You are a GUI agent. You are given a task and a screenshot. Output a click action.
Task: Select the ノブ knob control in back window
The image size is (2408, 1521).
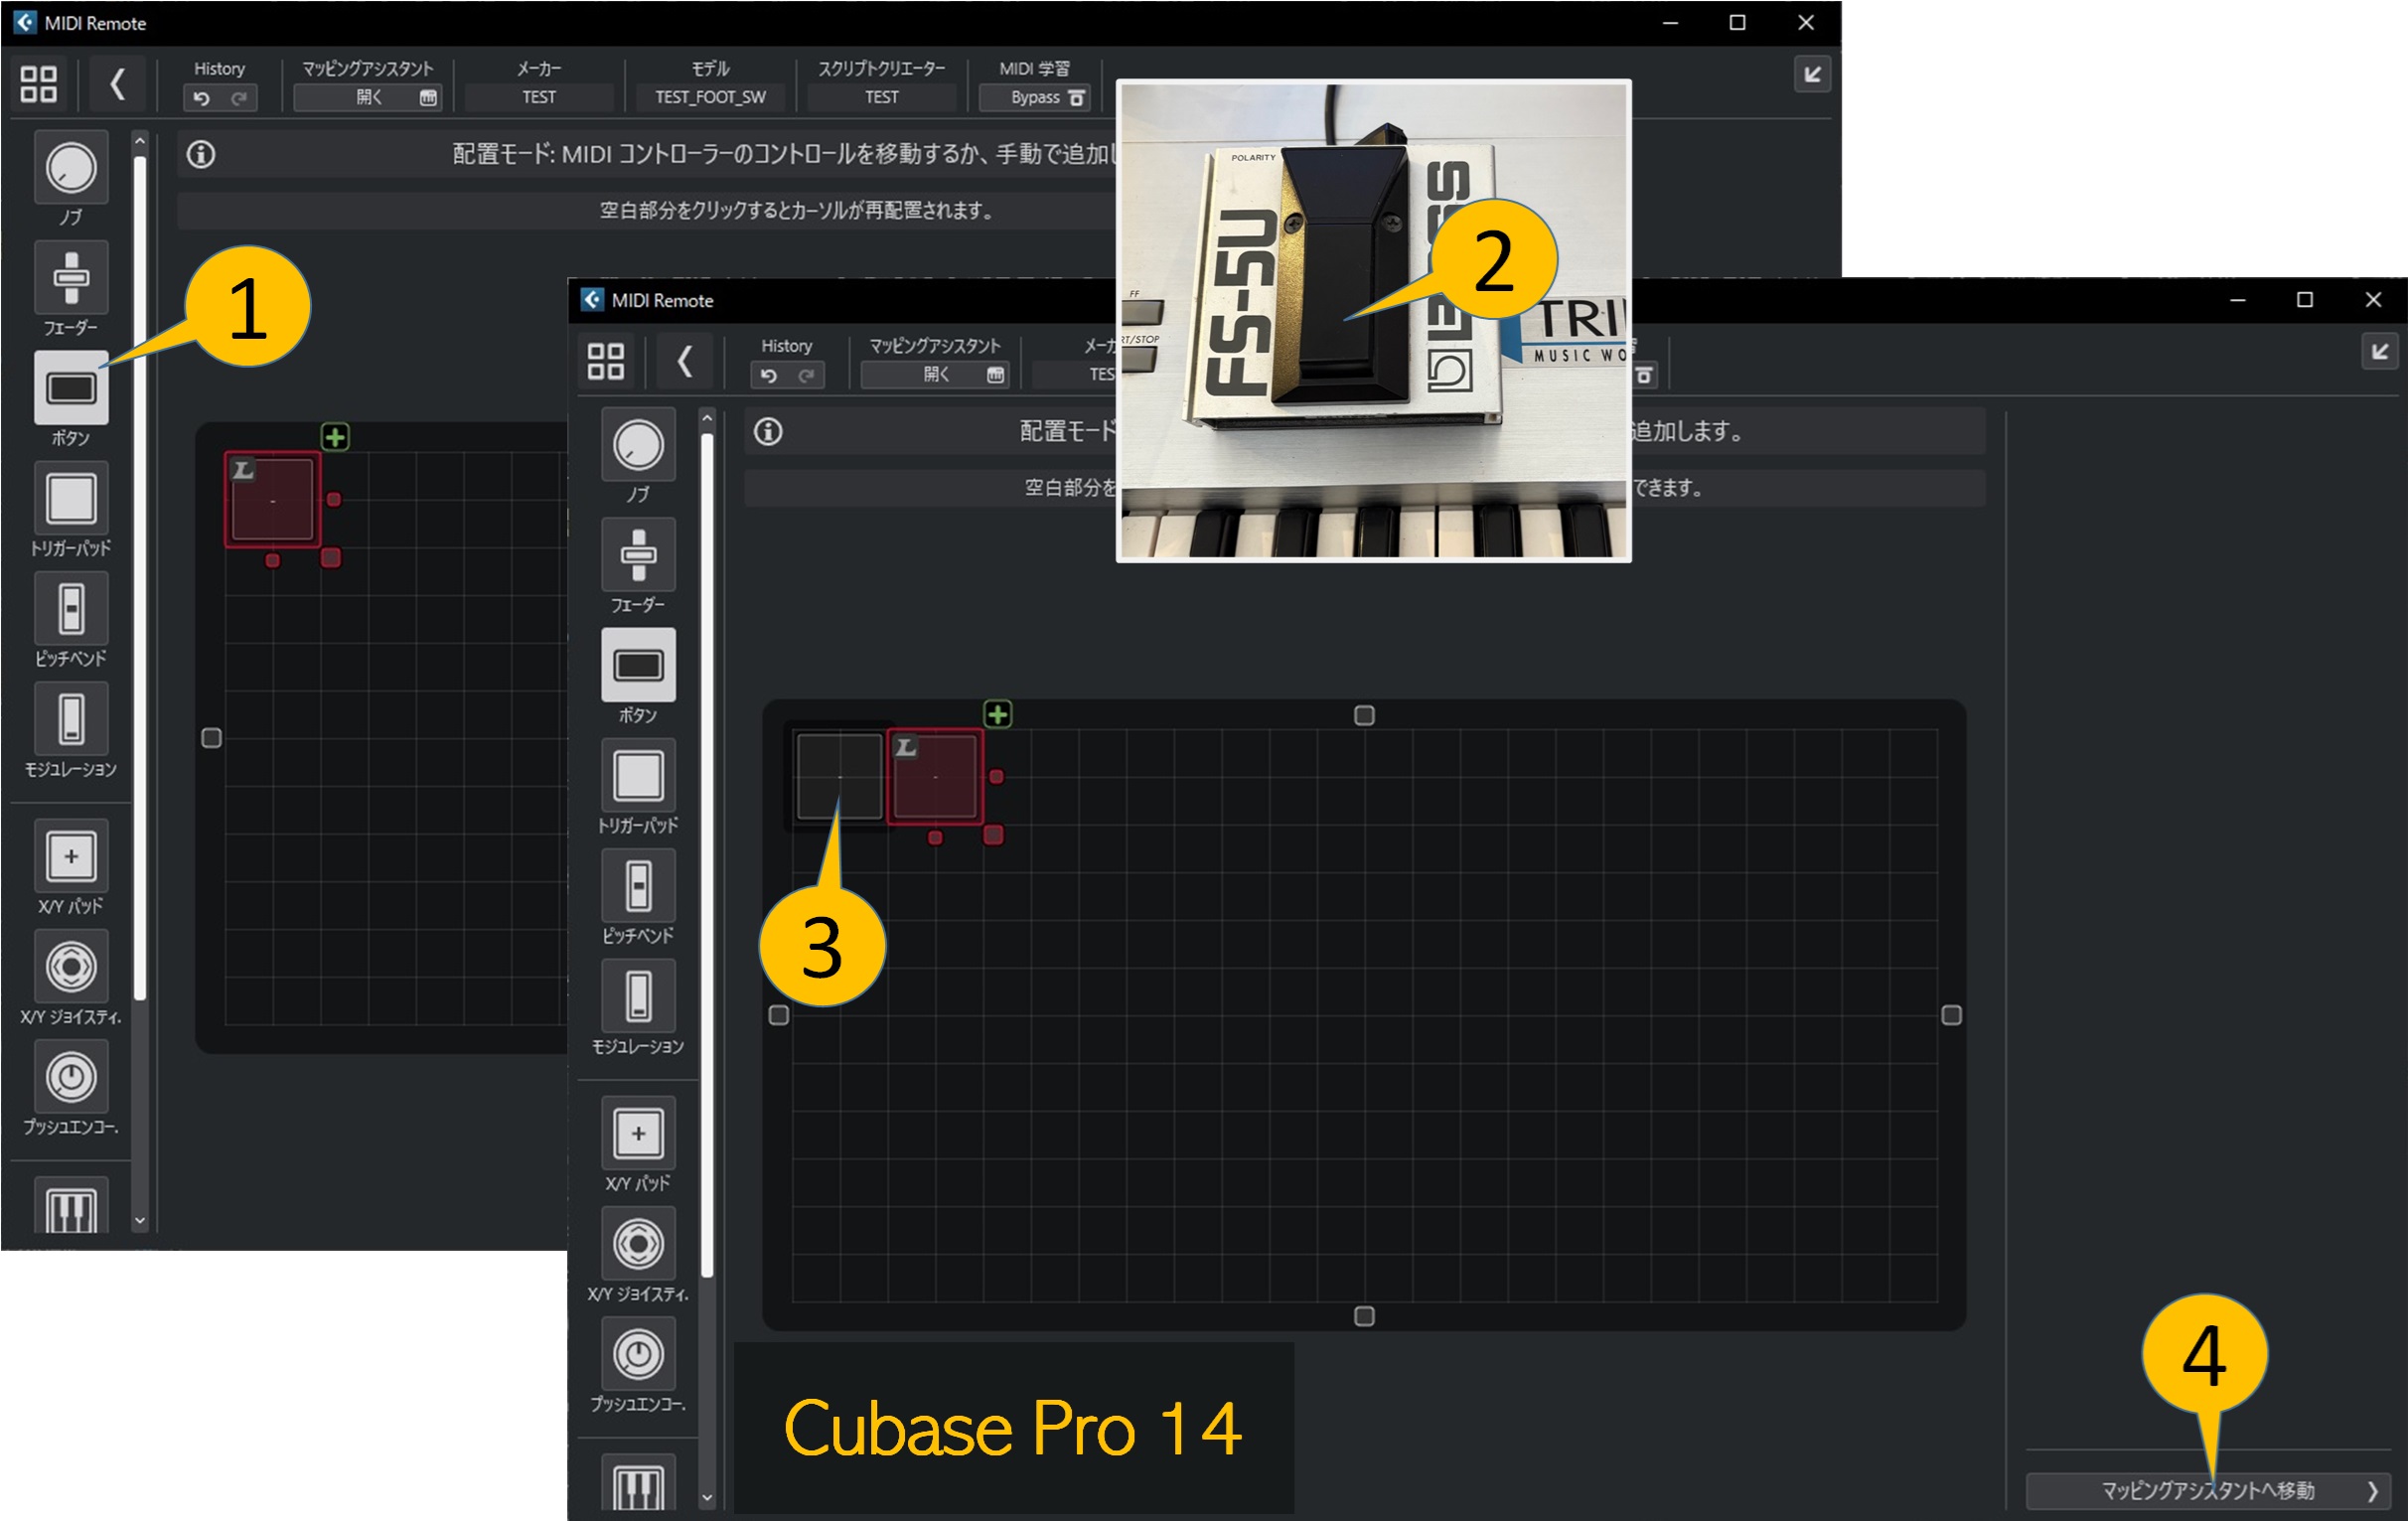(70, 167)
